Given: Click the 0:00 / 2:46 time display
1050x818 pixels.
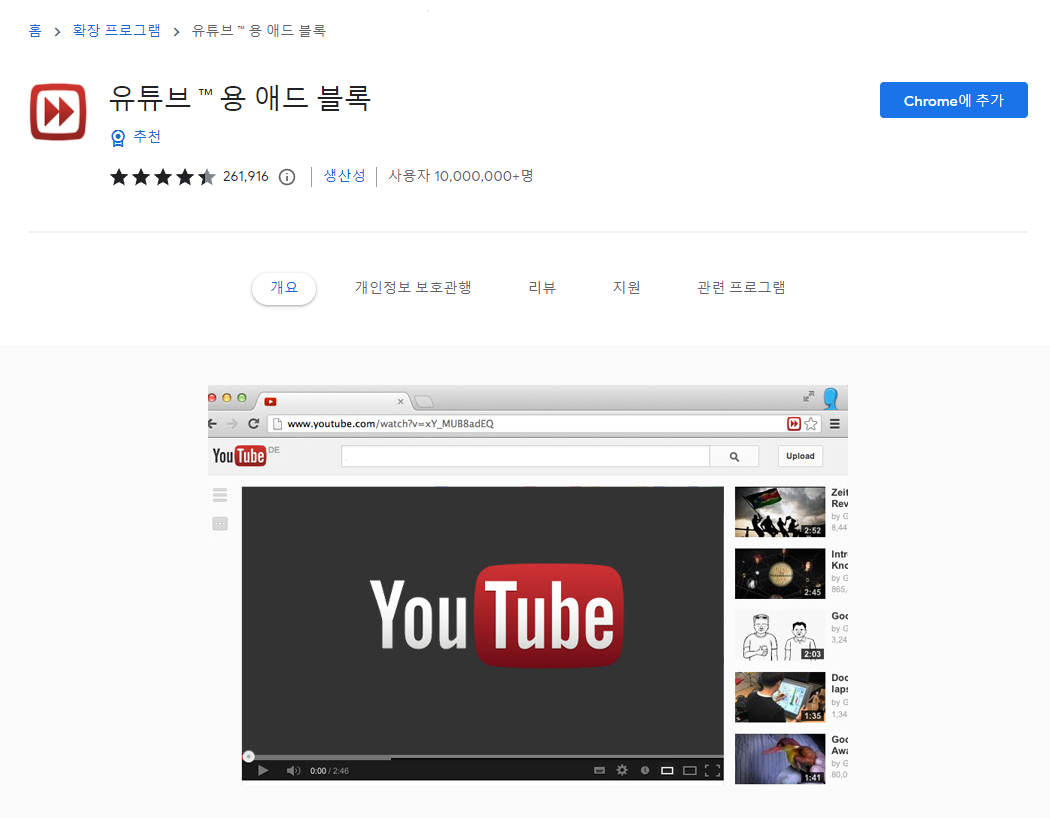Looking at the screenshot, I should 329,771.
